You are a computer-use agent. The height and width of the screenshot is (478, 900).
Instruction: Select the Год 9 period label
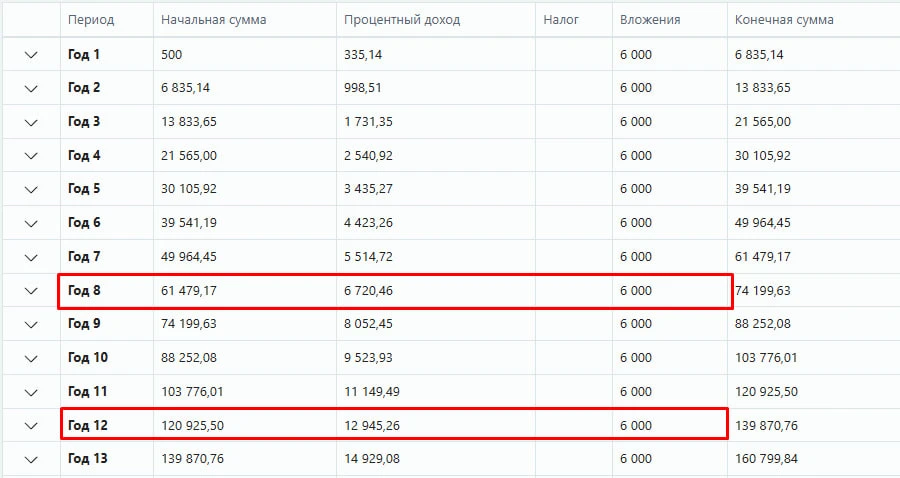click(x=84, y=324)
